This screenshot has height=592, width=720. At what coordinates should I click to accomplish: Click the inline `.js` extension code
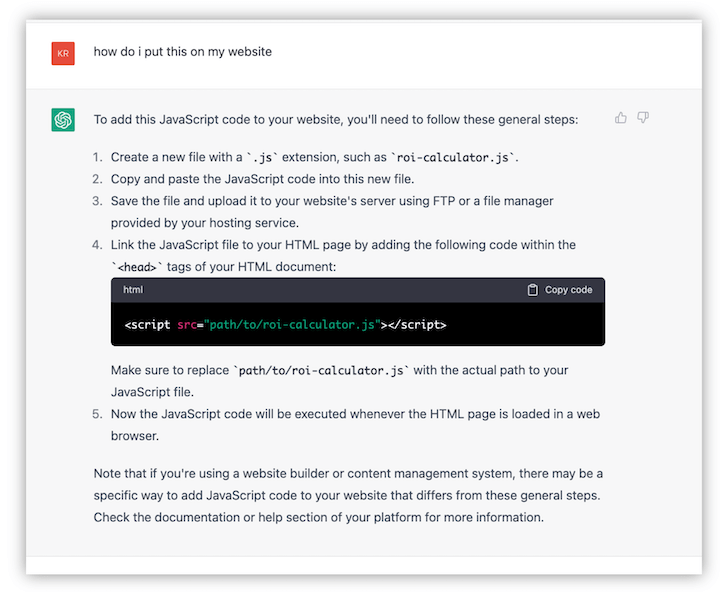[262, 158]
